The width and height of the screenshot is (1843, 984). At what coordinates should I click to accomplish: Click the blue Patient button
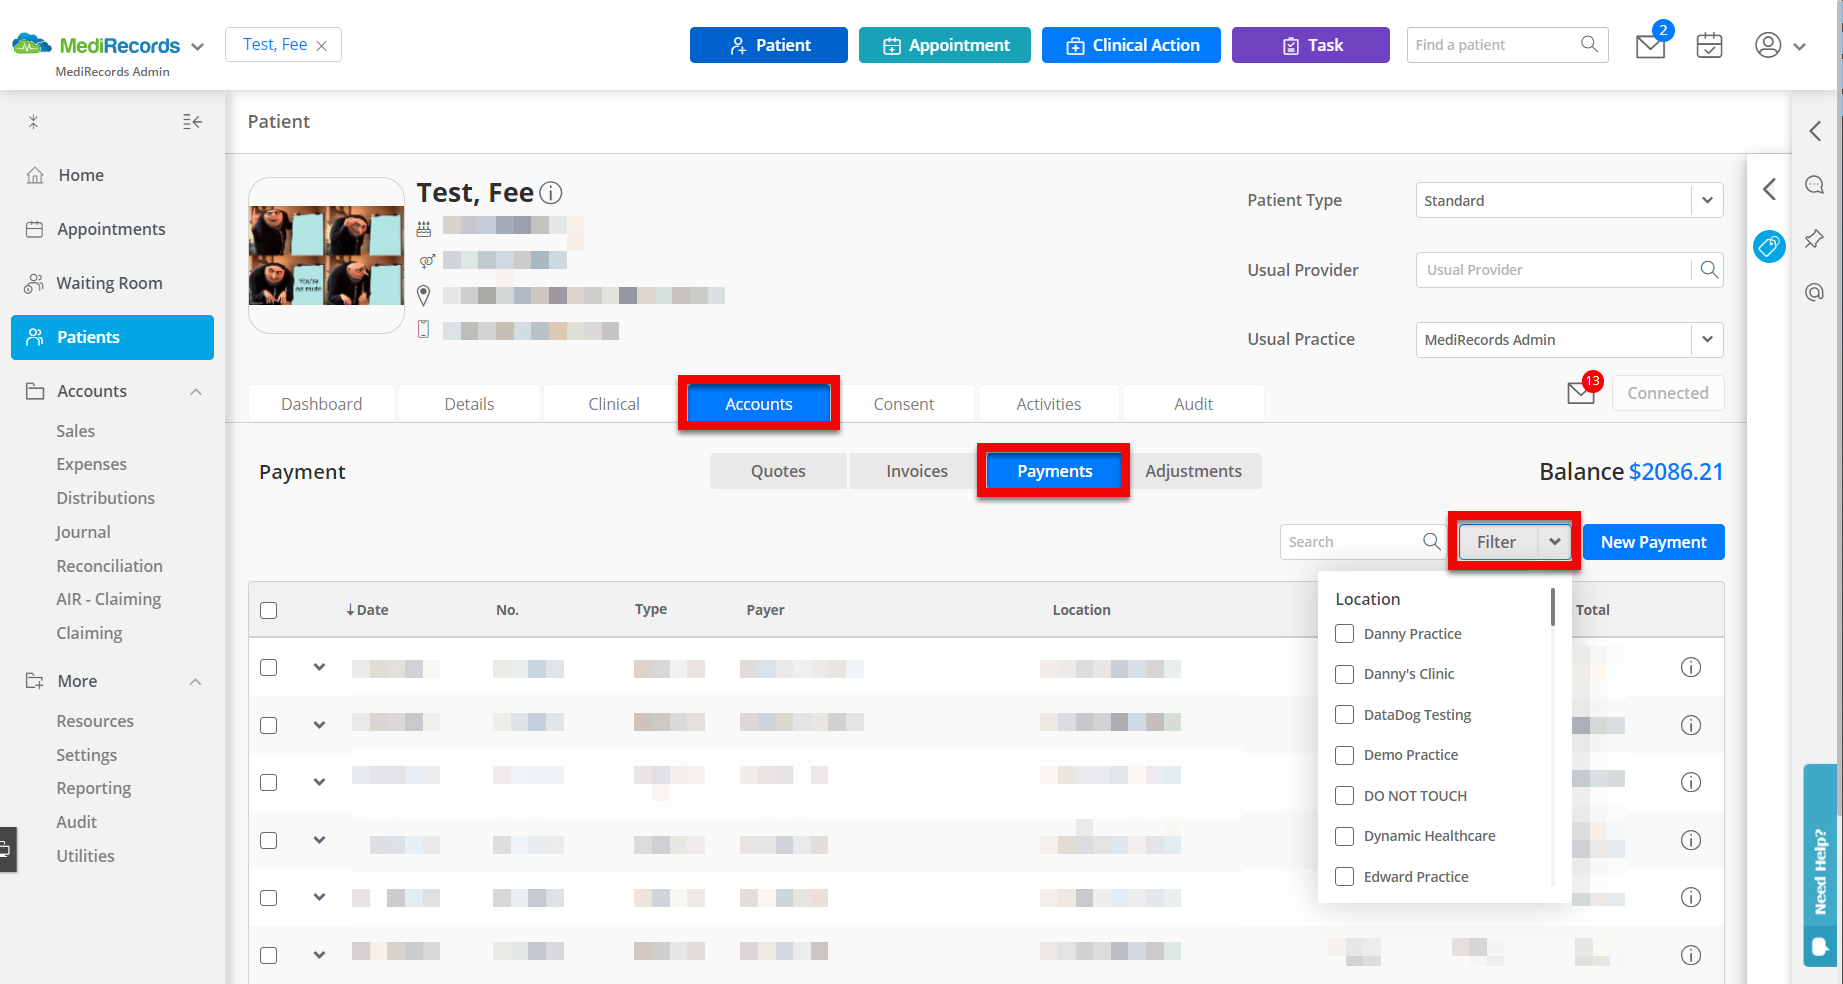(x=769, y=45)
